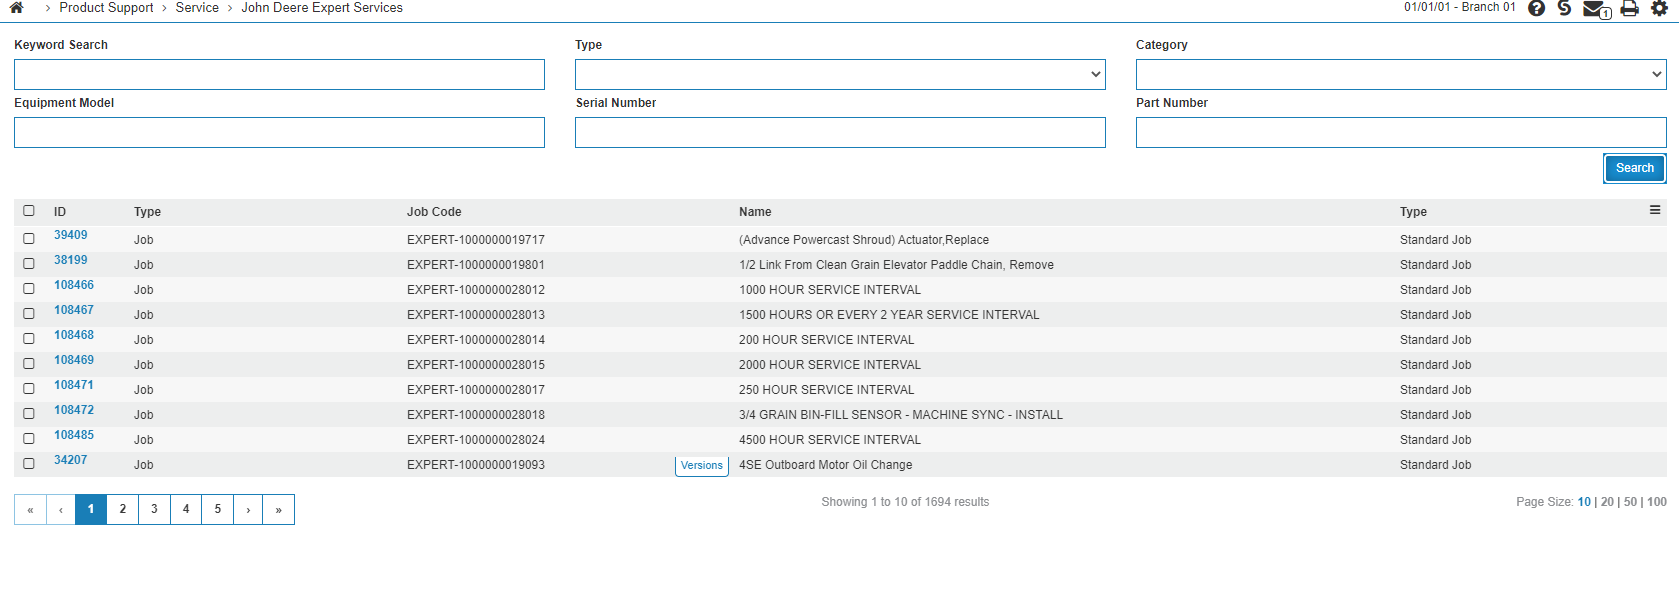Check the box for row 108471
Screen dimensions: 1679x592
point(29,389)
